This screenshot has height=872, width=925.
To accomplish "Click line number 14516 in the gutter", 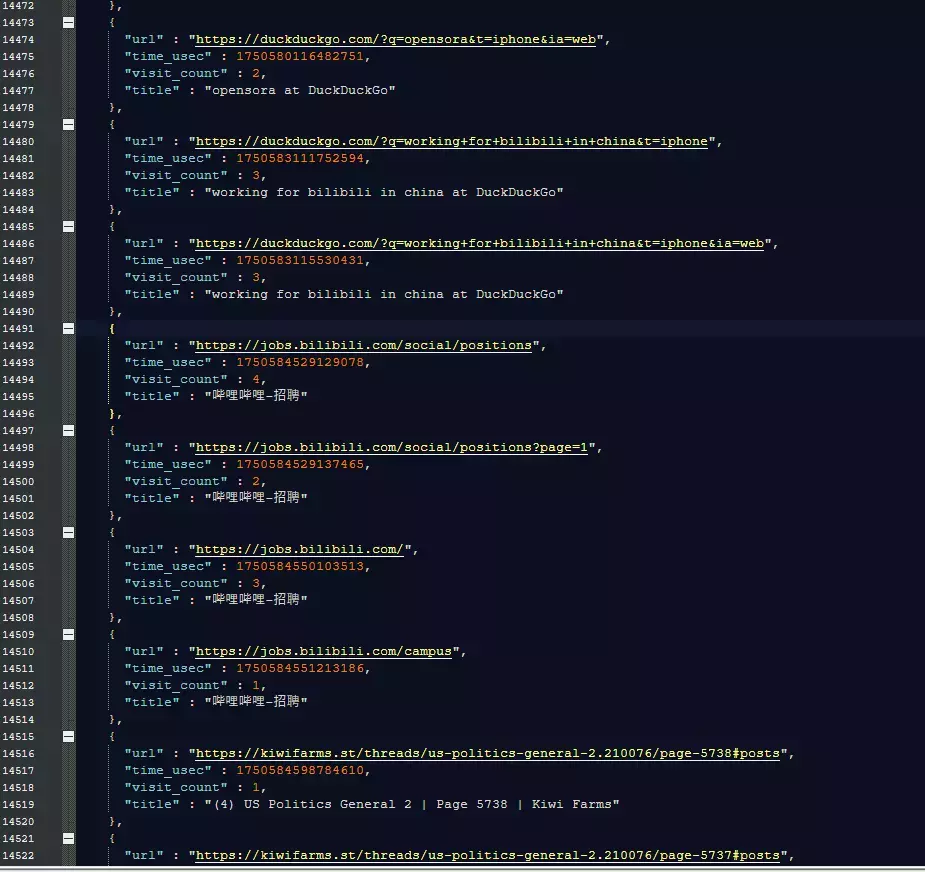I will [18, 754].
